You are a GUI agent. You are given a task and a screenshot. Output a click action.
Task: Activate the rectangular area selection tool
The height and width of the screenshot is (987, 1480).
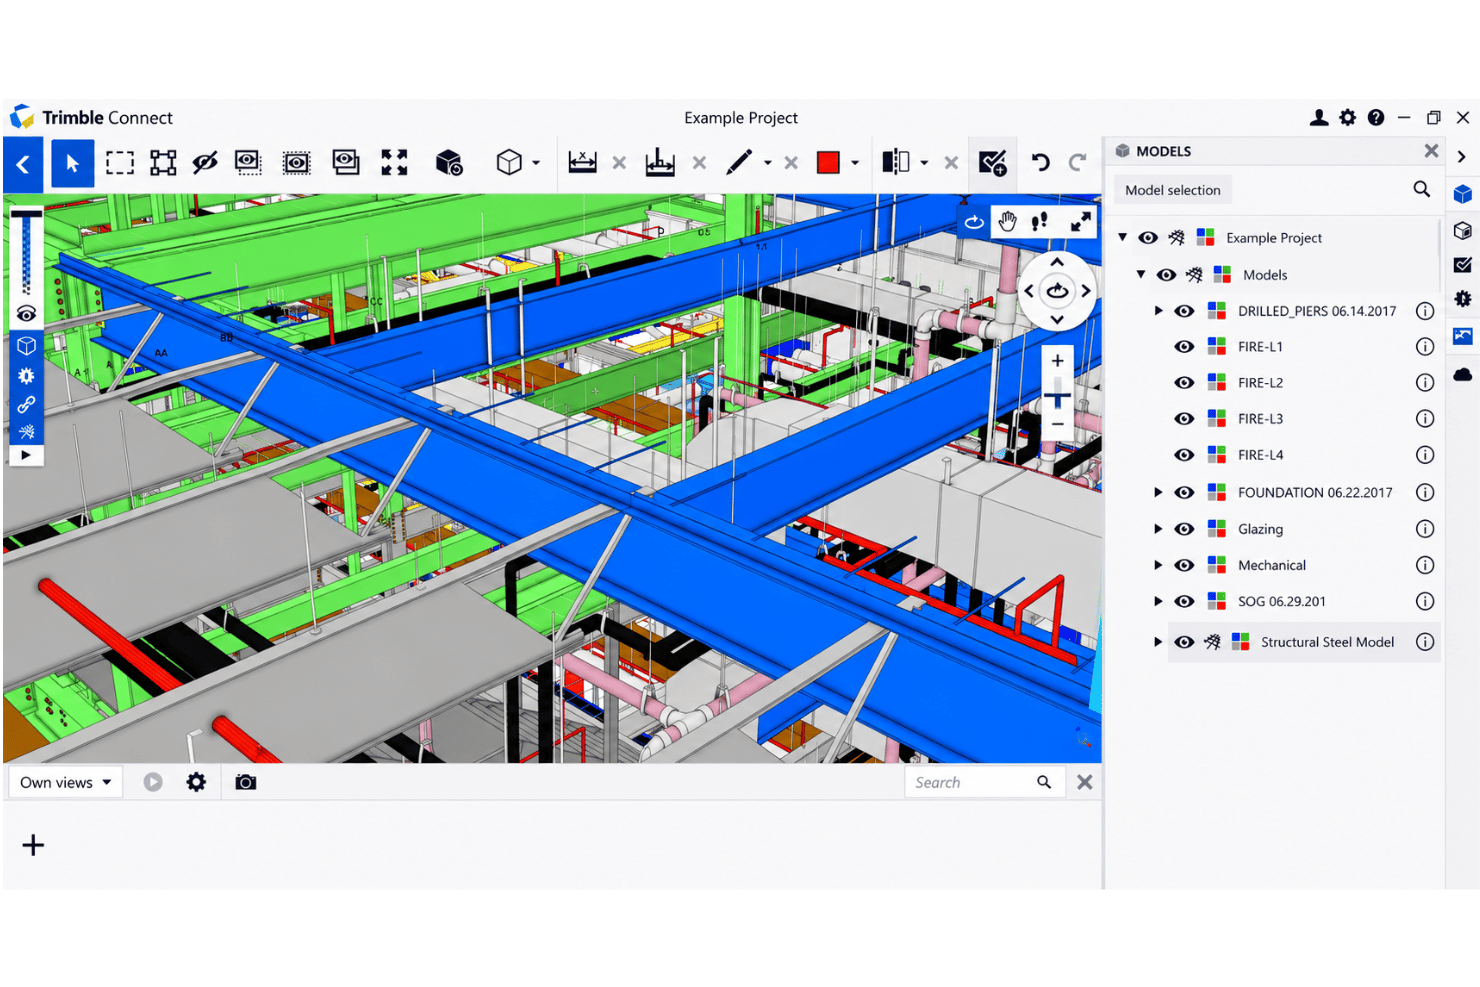point(120,163)
